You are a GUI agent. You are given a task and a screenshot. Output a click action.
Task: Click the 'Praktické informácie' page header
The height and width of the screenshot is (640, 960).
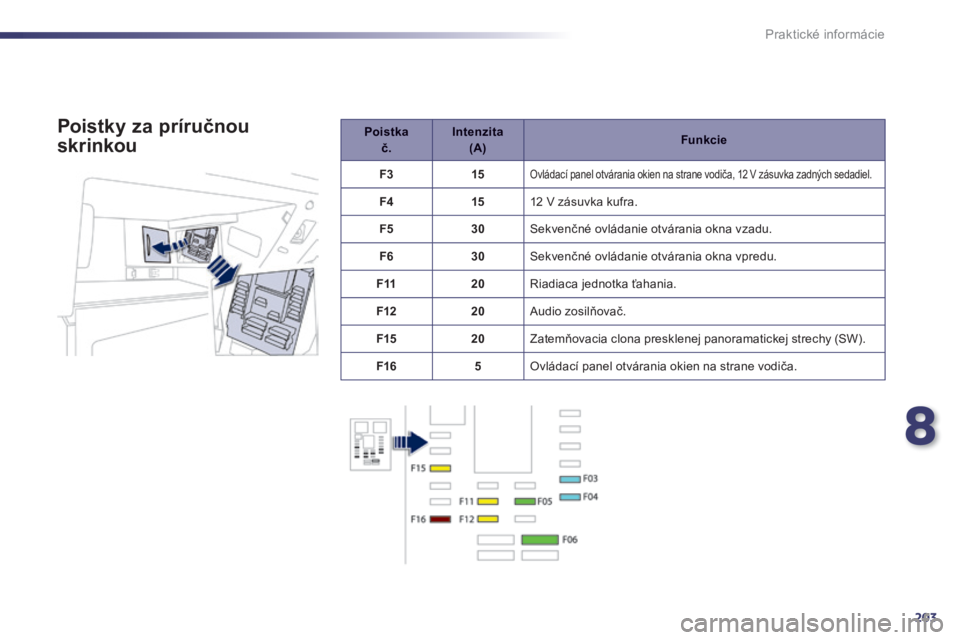click(x=824, y=34)
